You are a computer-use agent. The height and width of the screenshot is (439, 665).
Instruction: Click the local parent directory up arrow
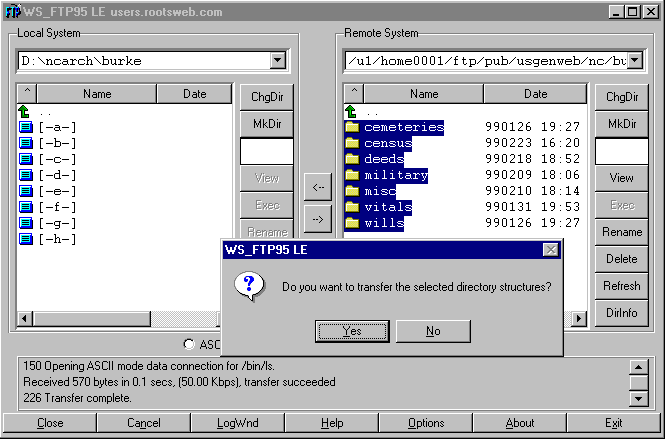coord(26,111)
